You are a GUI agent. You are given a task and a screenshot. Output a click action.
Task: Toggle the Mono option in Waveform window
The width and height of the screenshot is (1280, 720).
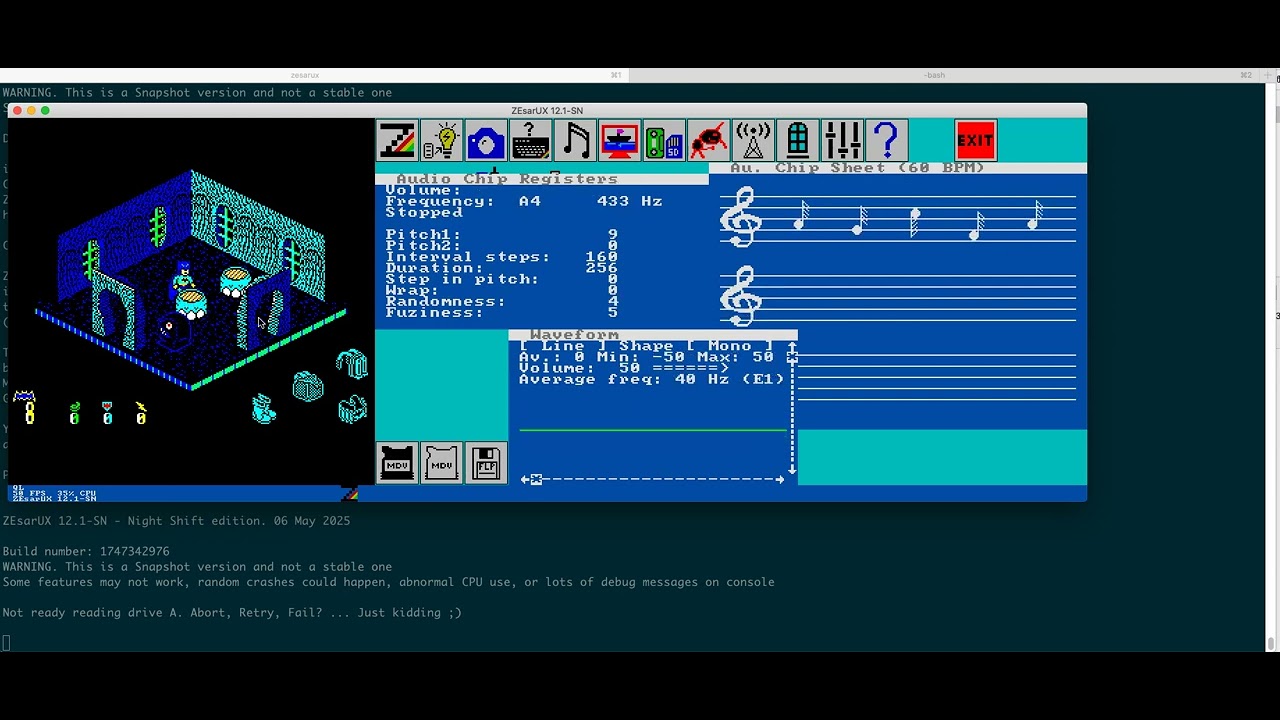[730, 346]
